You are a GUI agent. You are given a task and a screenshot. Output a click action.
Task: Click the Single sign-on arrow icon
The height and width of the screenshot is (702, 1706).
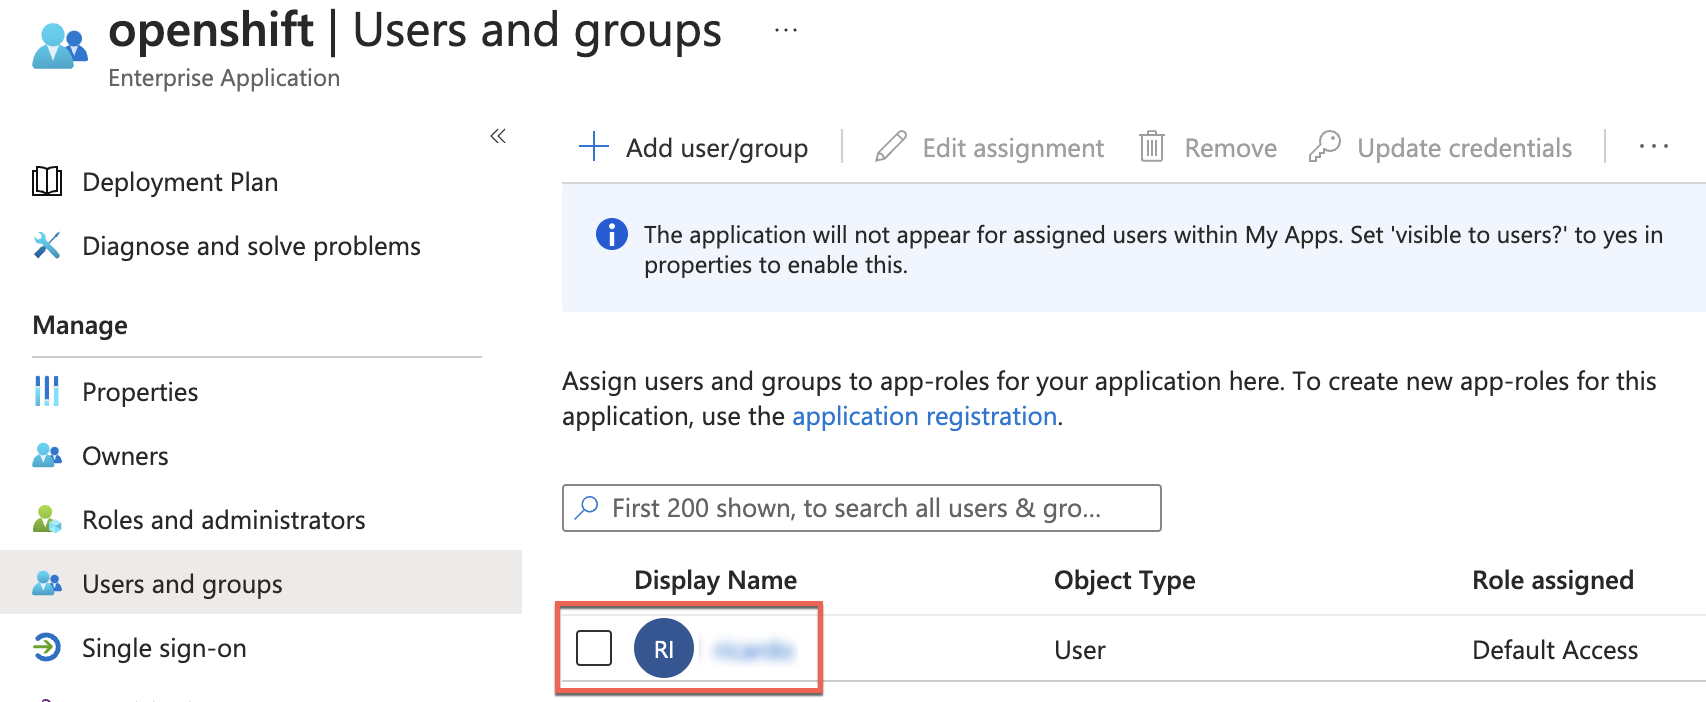click(47, 648)
